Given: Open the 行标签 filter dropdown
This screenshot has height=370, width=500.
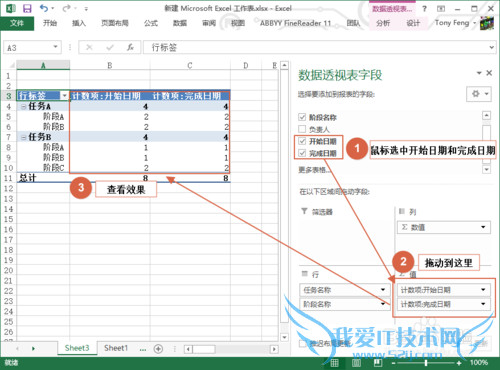Looking at the screenshot, I should (x=64, y=96).
